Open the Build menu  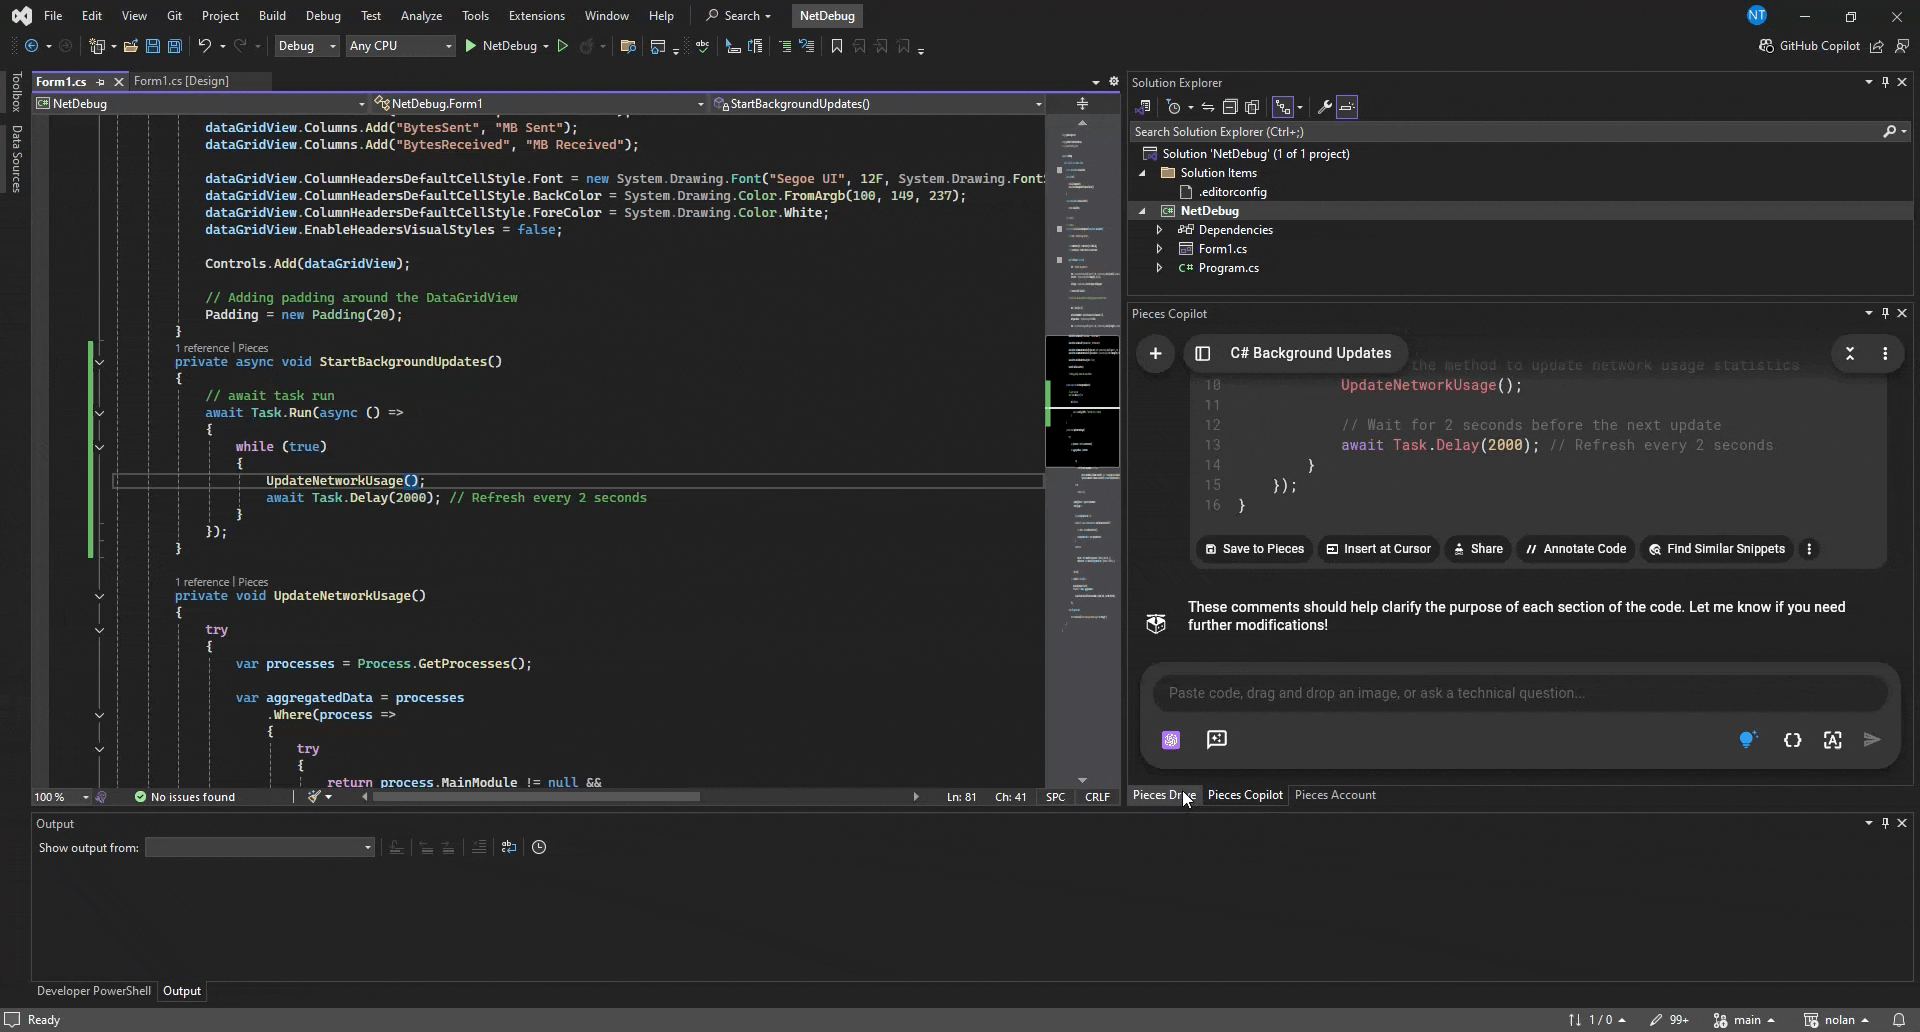(272, 16)
